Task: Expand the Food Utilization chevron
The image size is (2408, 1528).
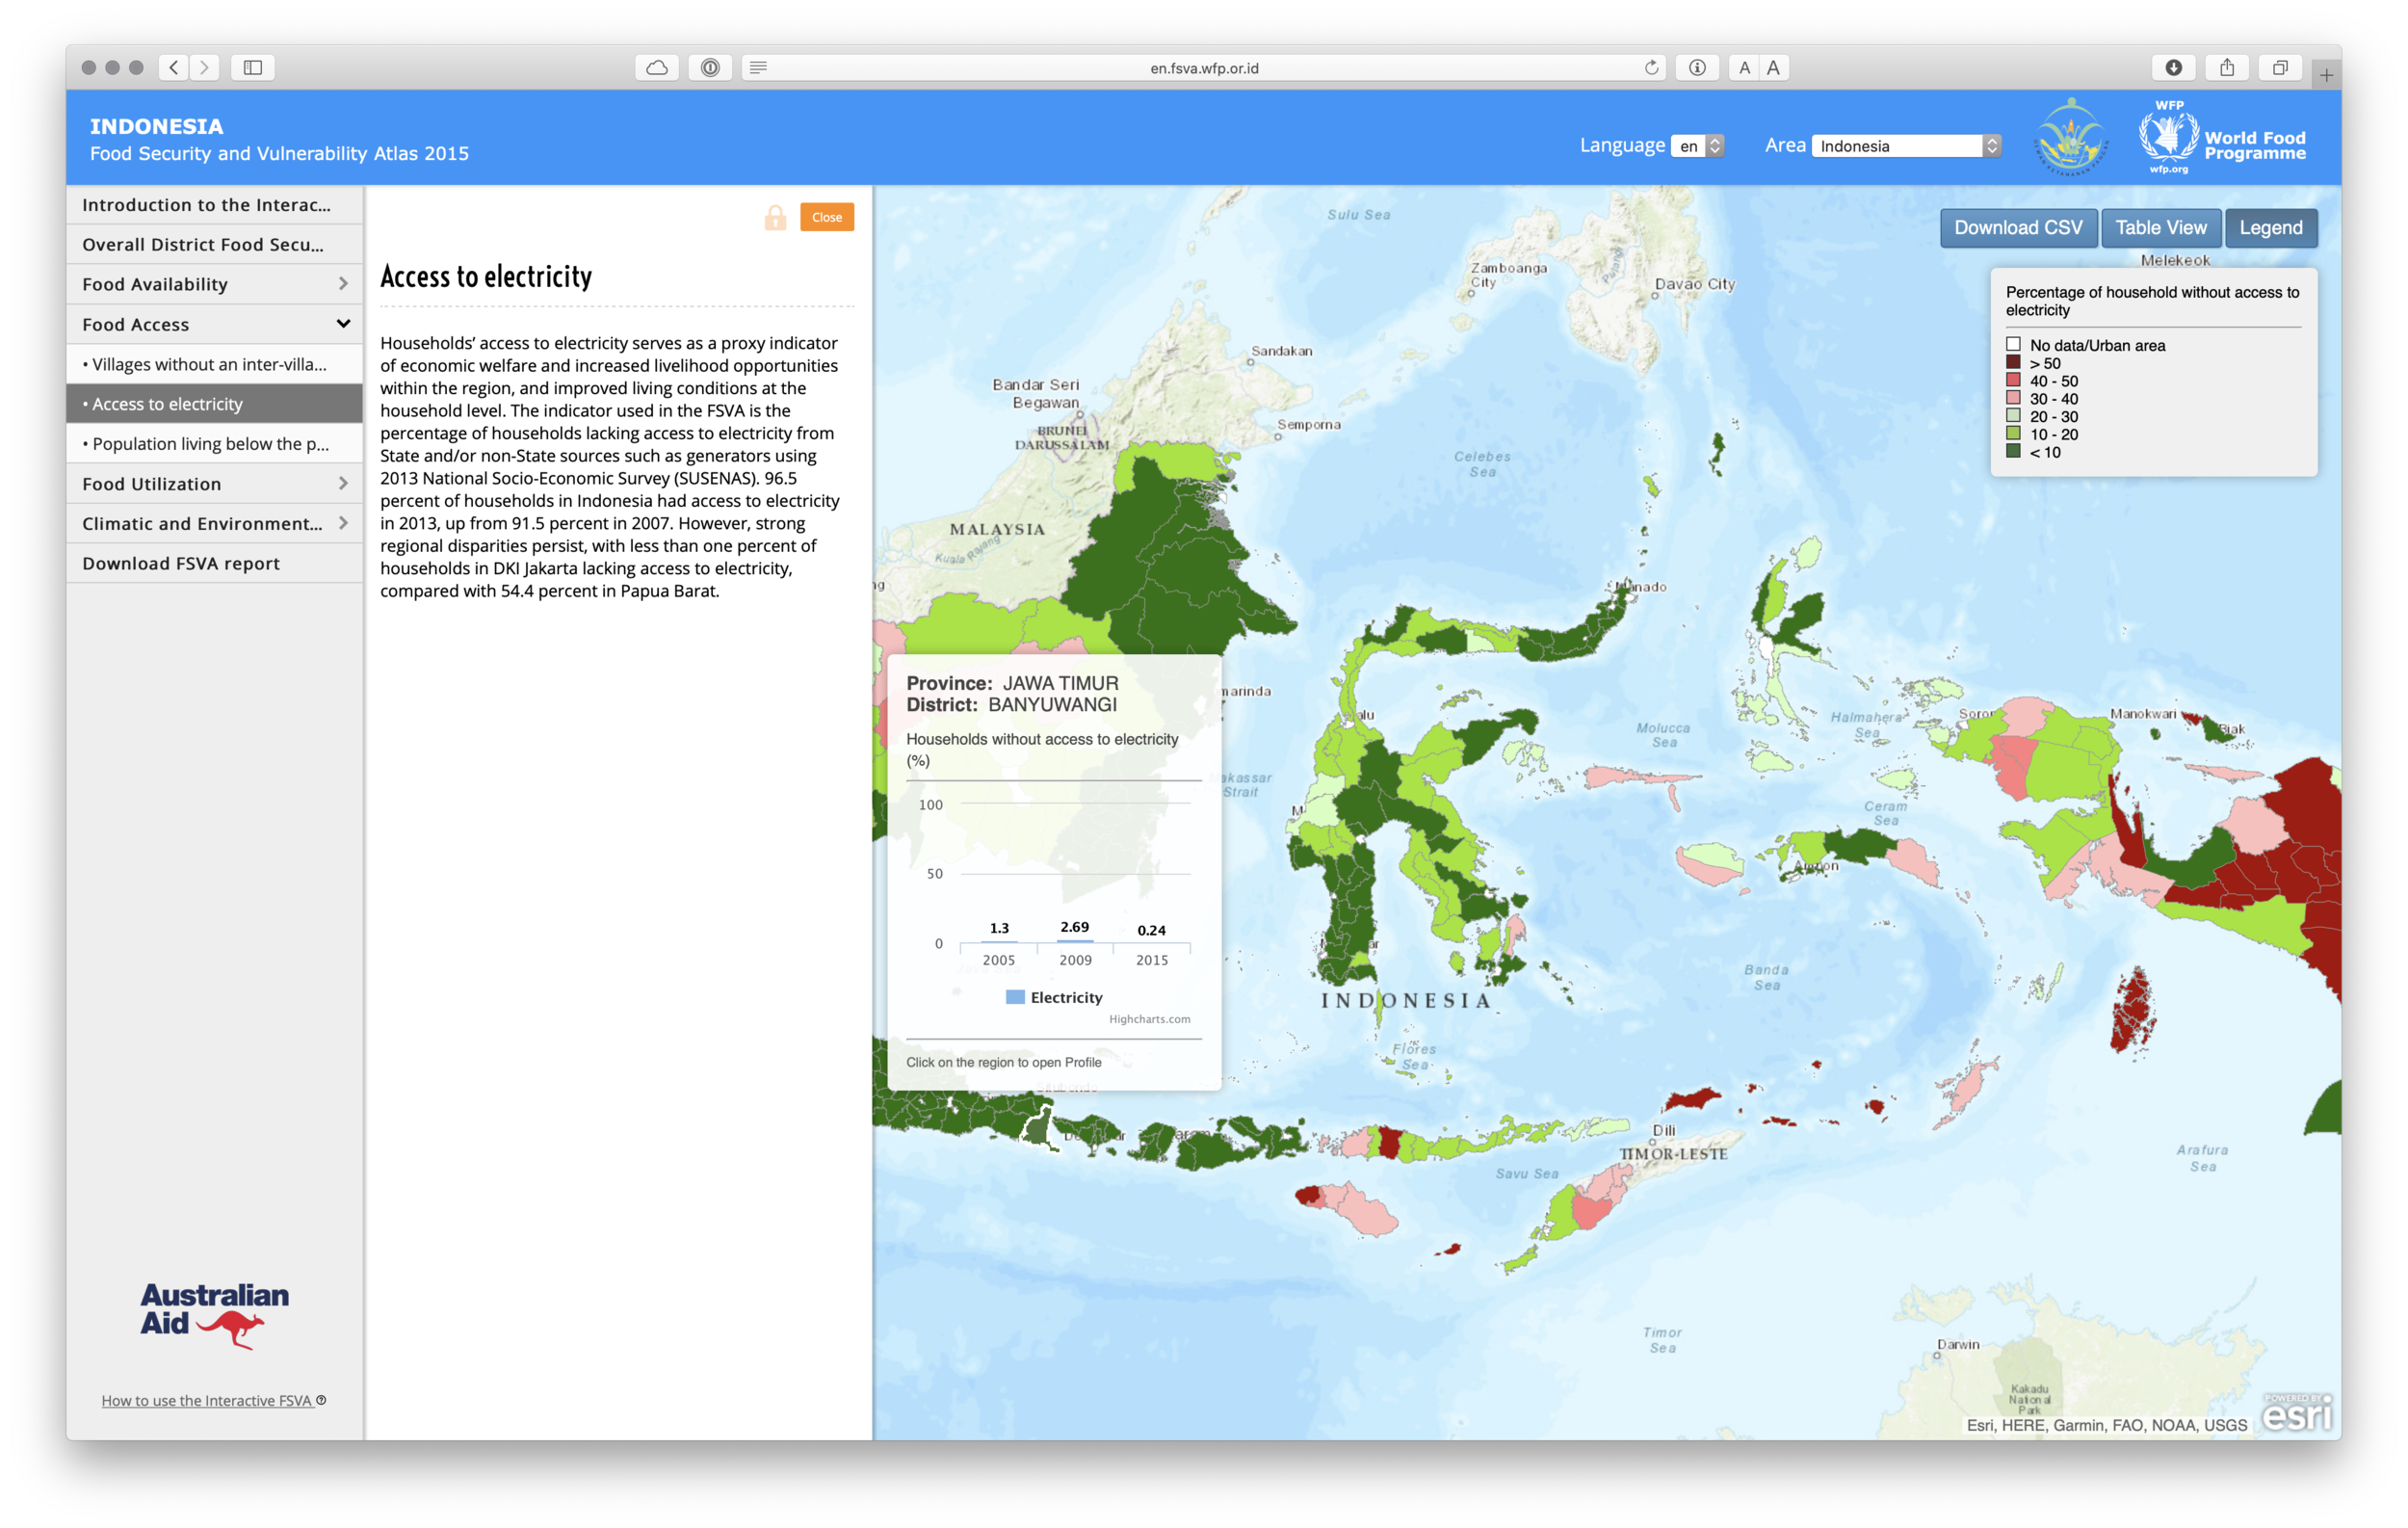Action: 343,484
